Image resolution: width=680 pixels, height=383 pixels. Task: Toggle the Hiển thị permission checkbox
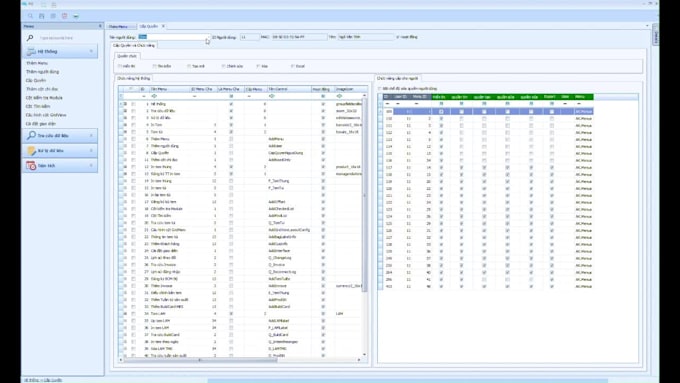pyautogui.click(x=120, y=66)
